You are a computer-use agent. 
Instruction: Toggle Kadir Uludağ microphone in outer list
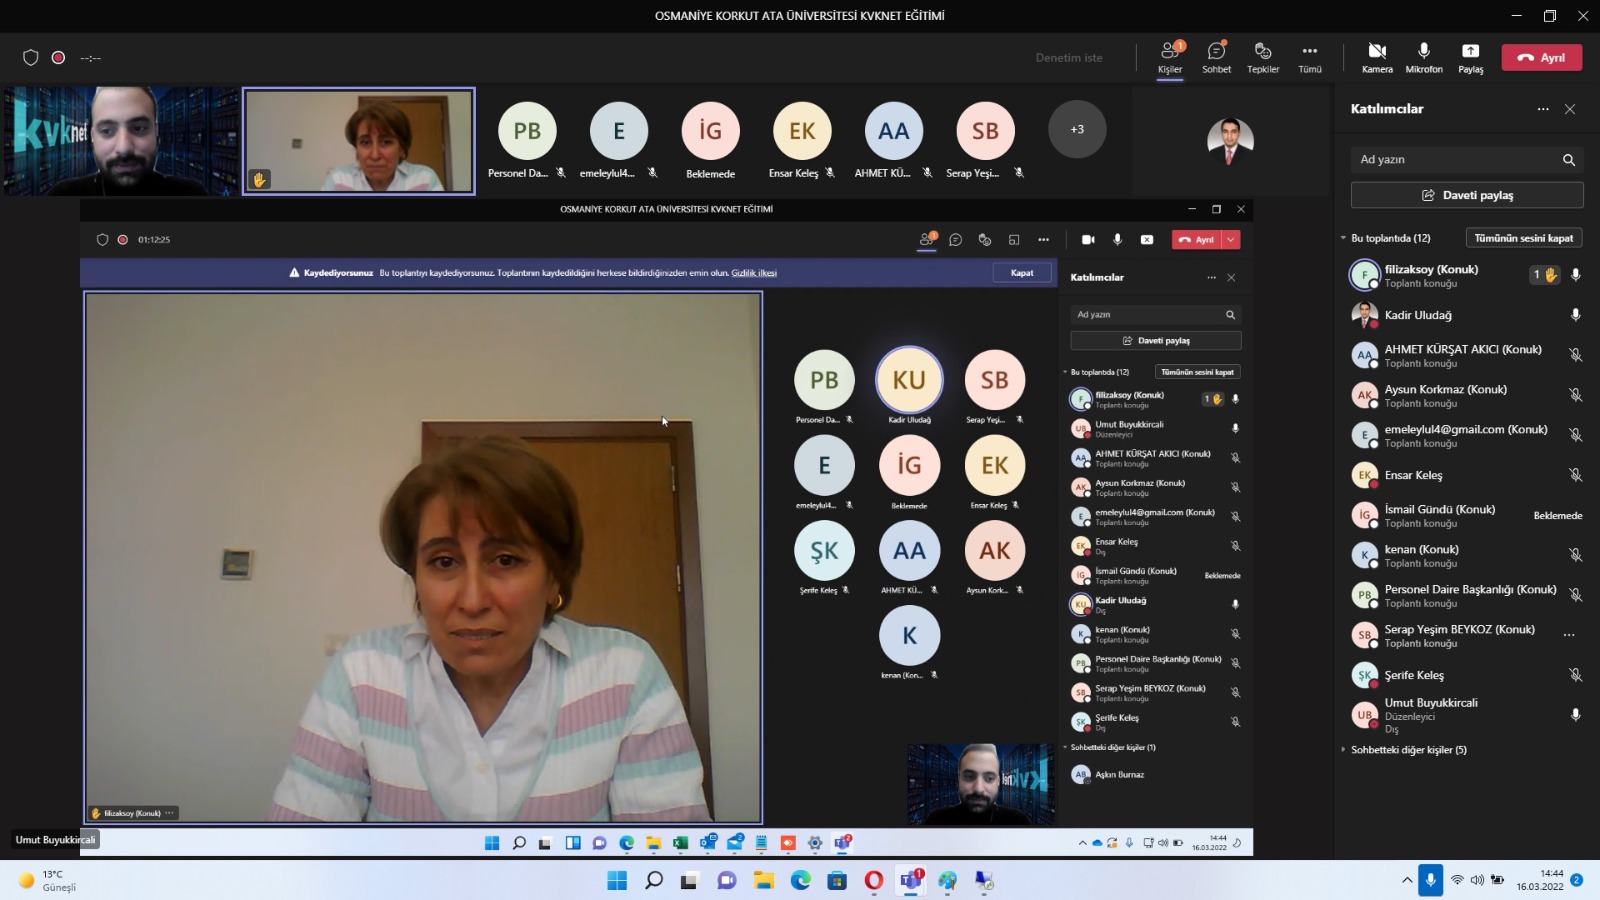point(1575,315)
